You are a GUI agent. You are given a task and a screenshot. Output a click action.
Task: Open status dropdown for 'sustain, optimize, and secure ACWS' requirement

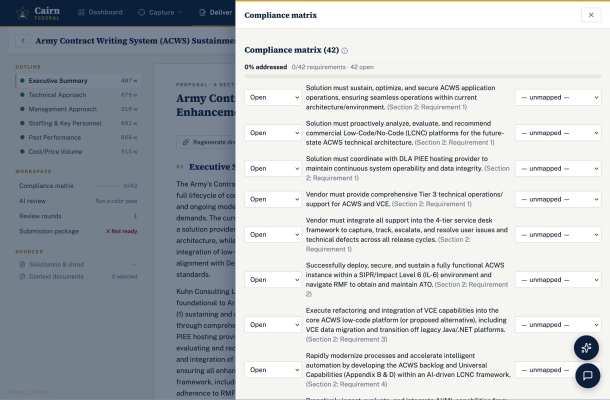(273, 97)
